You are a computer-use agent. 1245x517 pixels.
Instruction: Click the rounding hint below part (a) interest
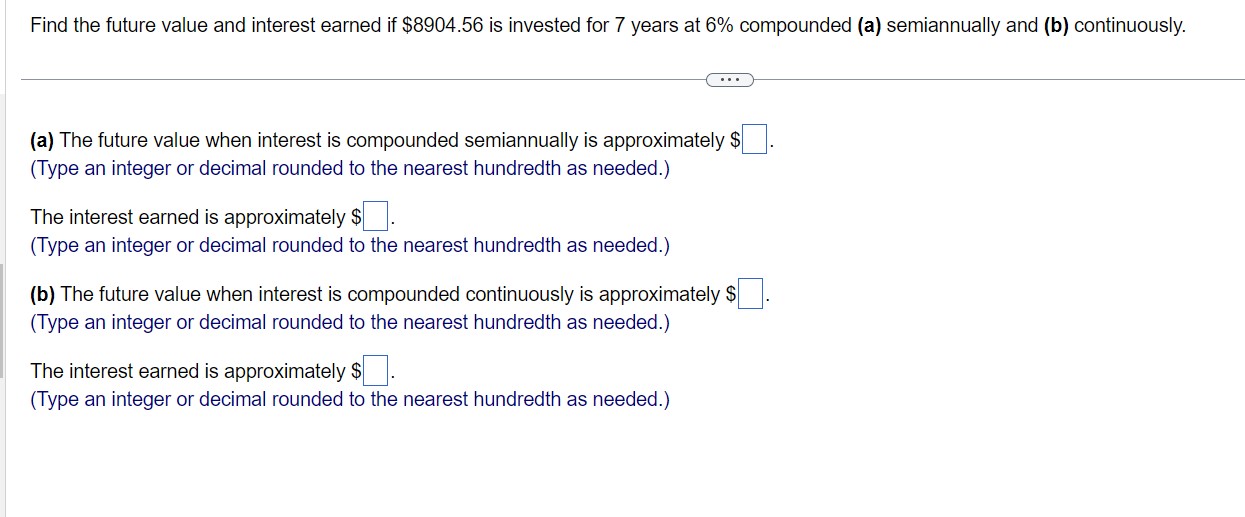(x=350, y=246)
